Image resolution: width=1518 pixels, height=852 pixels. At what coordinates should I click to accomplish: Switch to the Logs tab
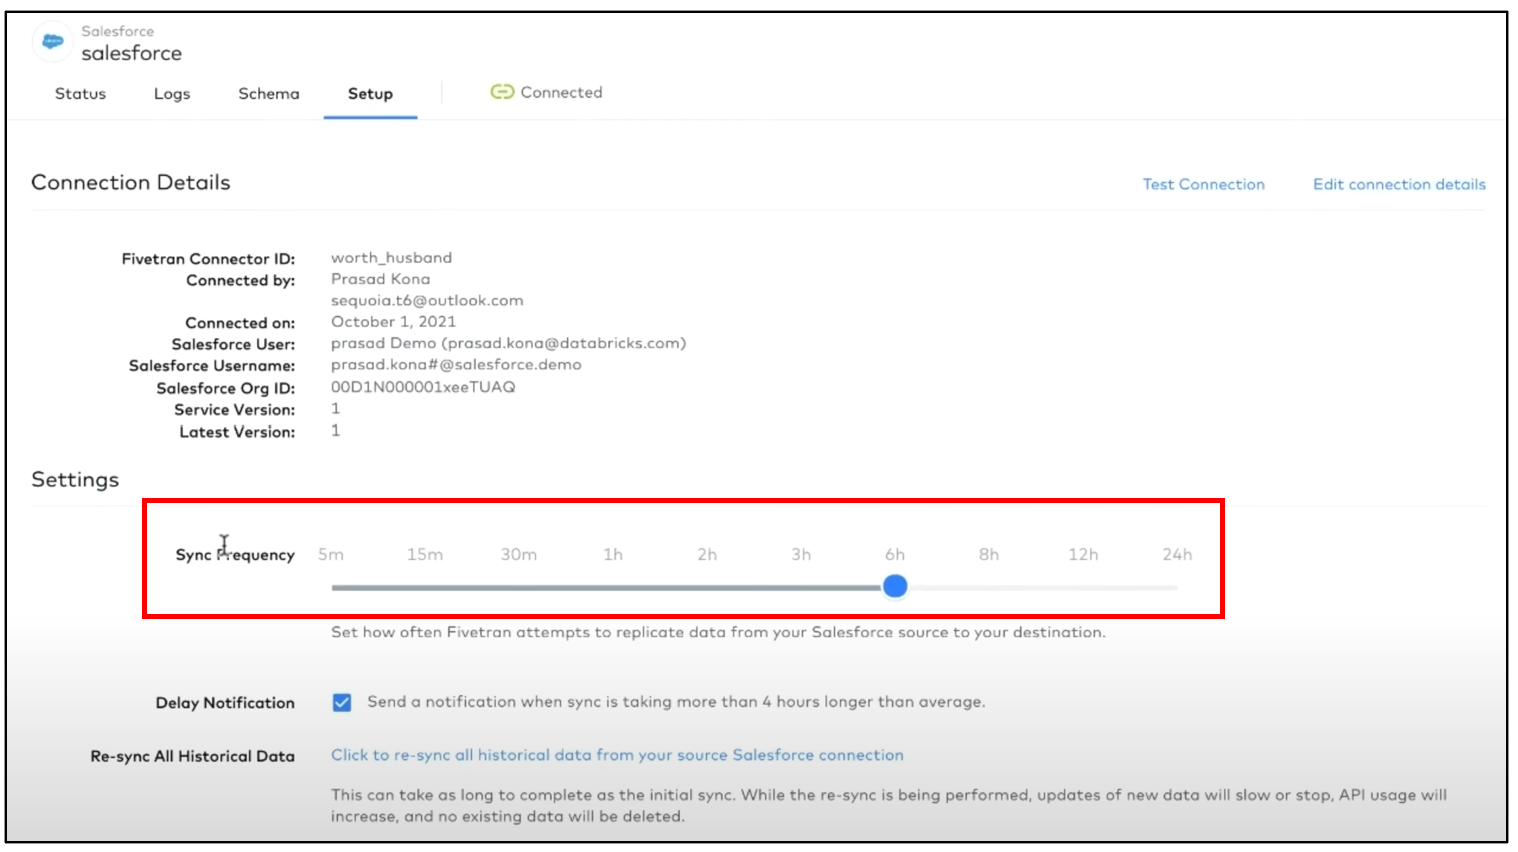tap(172, 93)
